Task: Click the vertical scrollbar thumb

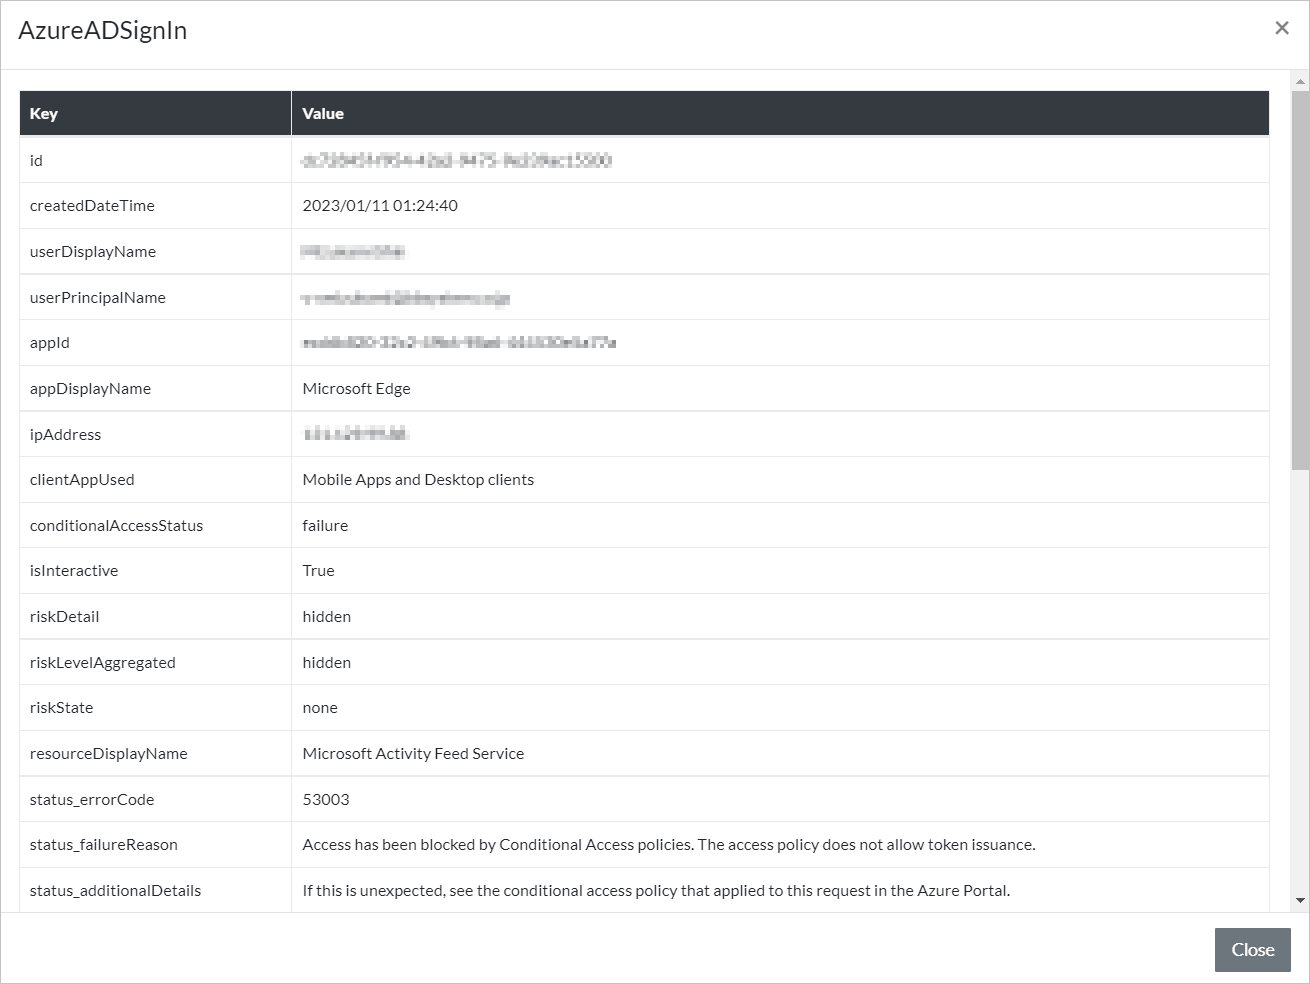Action: (x=1300, y=280)
